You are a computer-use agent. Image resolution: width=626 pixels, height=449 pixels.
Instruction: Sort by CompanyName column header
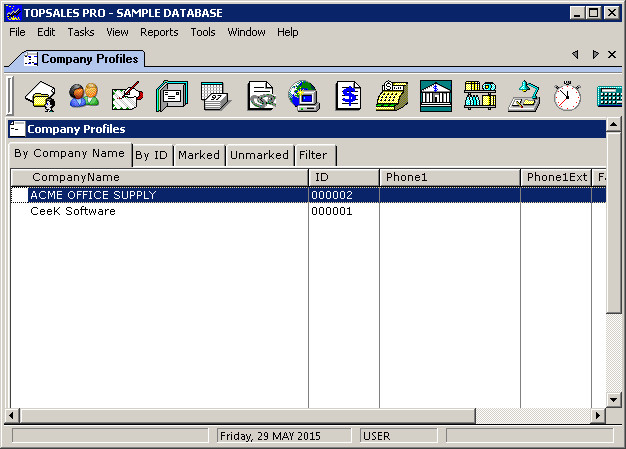159,177
